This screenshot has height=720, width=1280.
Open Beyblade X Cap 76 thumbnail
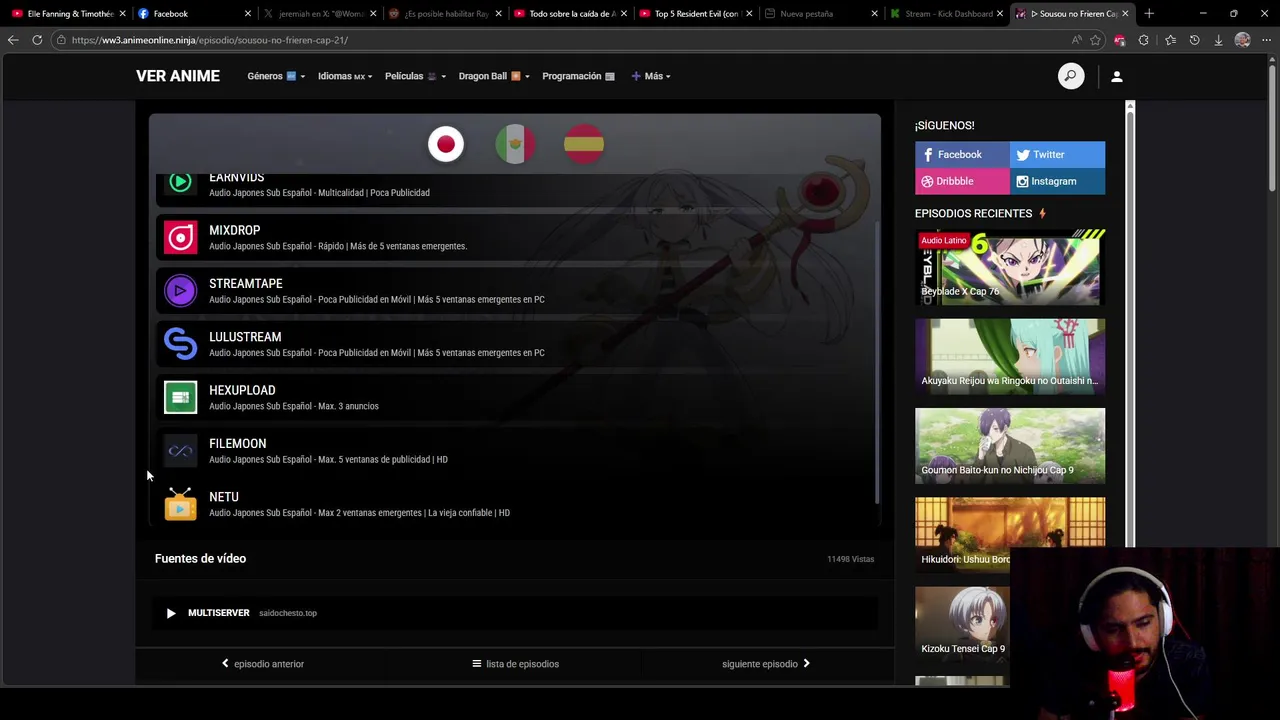click(1010, 267)
